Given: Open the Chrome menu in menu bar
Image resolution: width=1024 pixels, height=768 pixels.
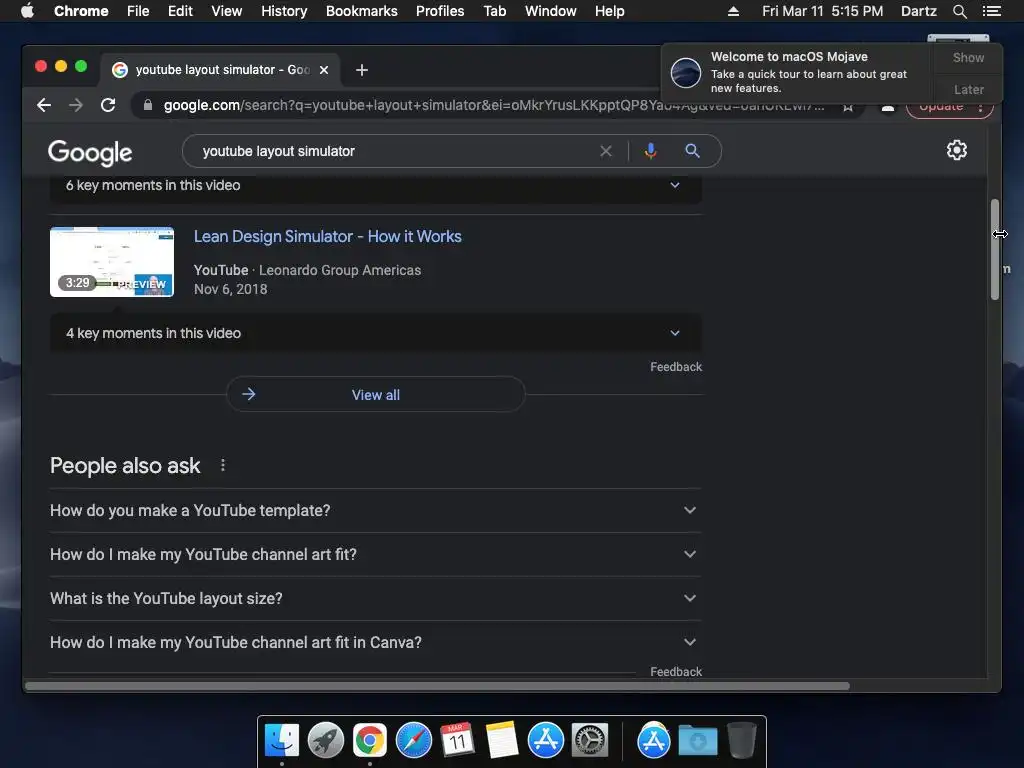Looking at the screenshot, I should (81, 11).
